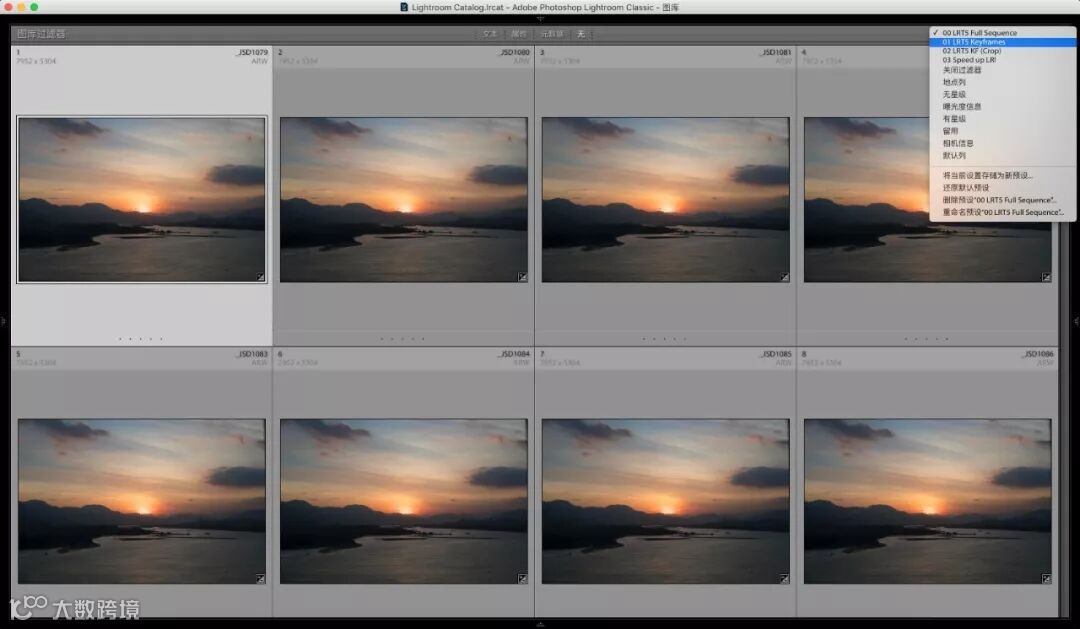Select the 曝光度信息 filter preset
The image size is (1080, 629).
1003,107
